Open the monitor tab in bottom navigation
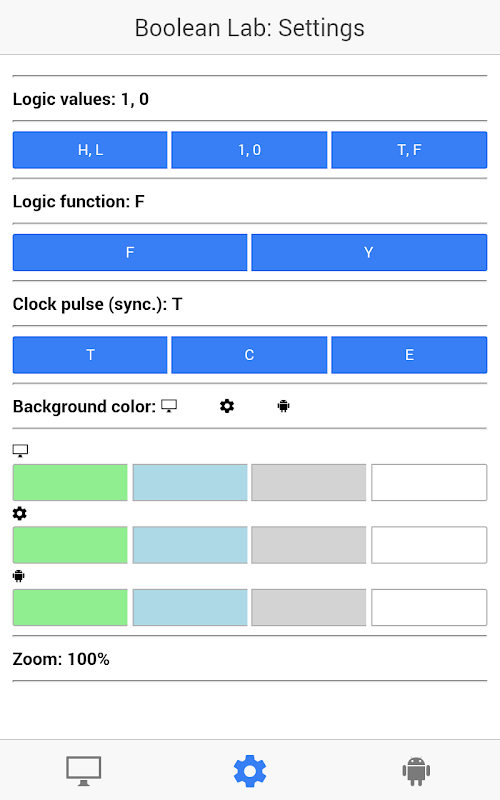Screen dimensions: 500x800 click(x=84, y=770)
